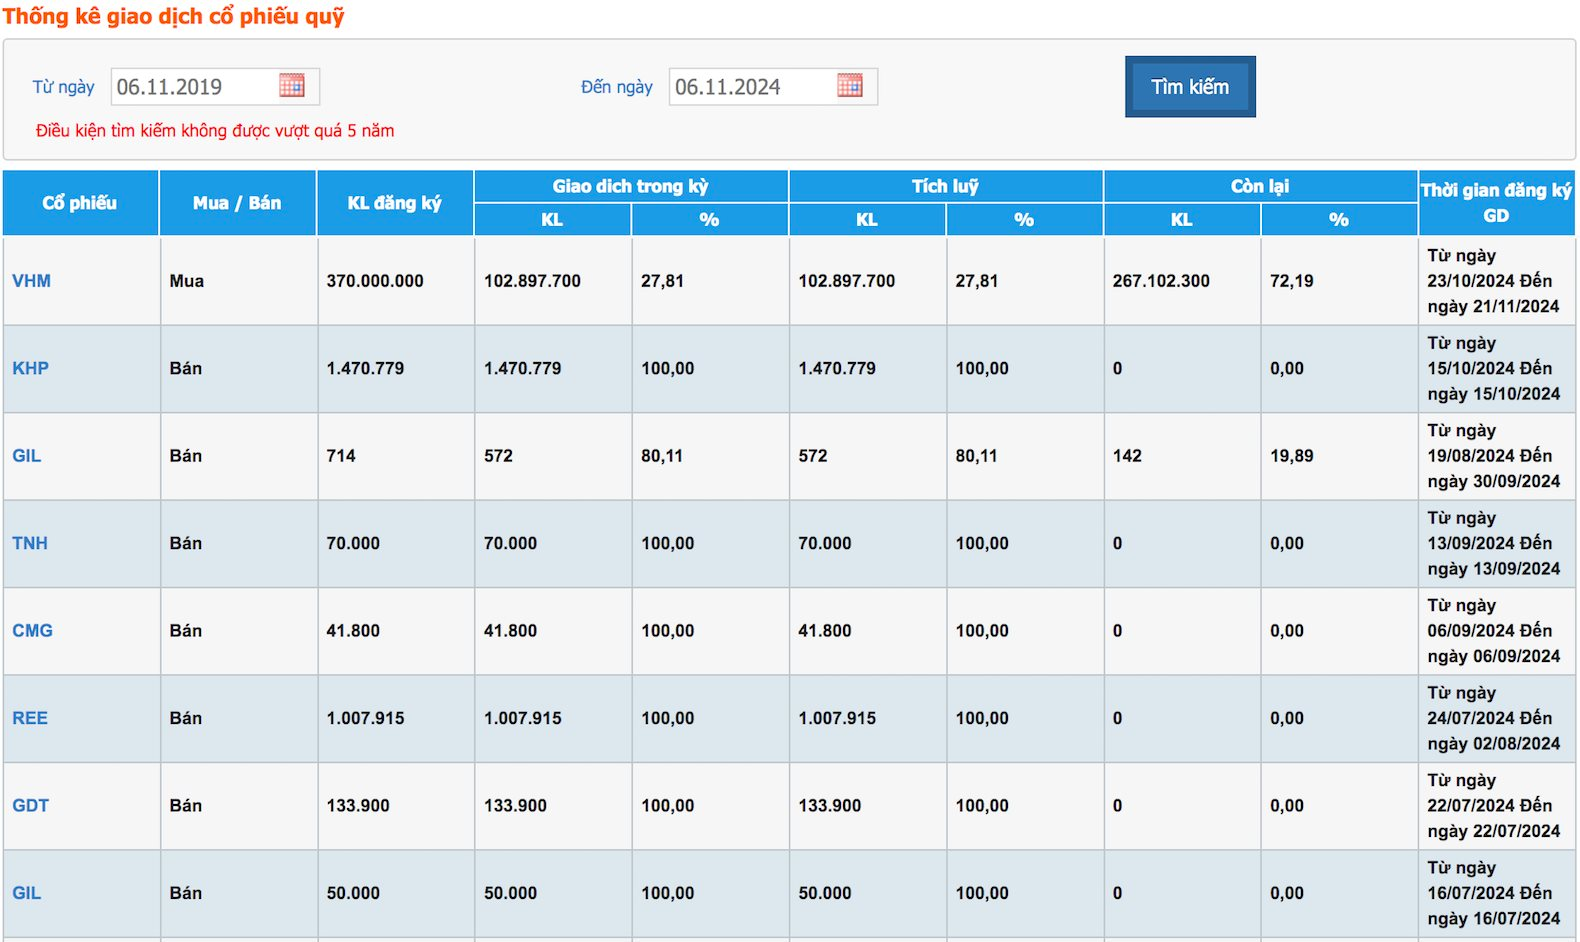Select the Giao dịch trong kỳ header
Viewport: 1580px width, 942px height.
(630, 186)
